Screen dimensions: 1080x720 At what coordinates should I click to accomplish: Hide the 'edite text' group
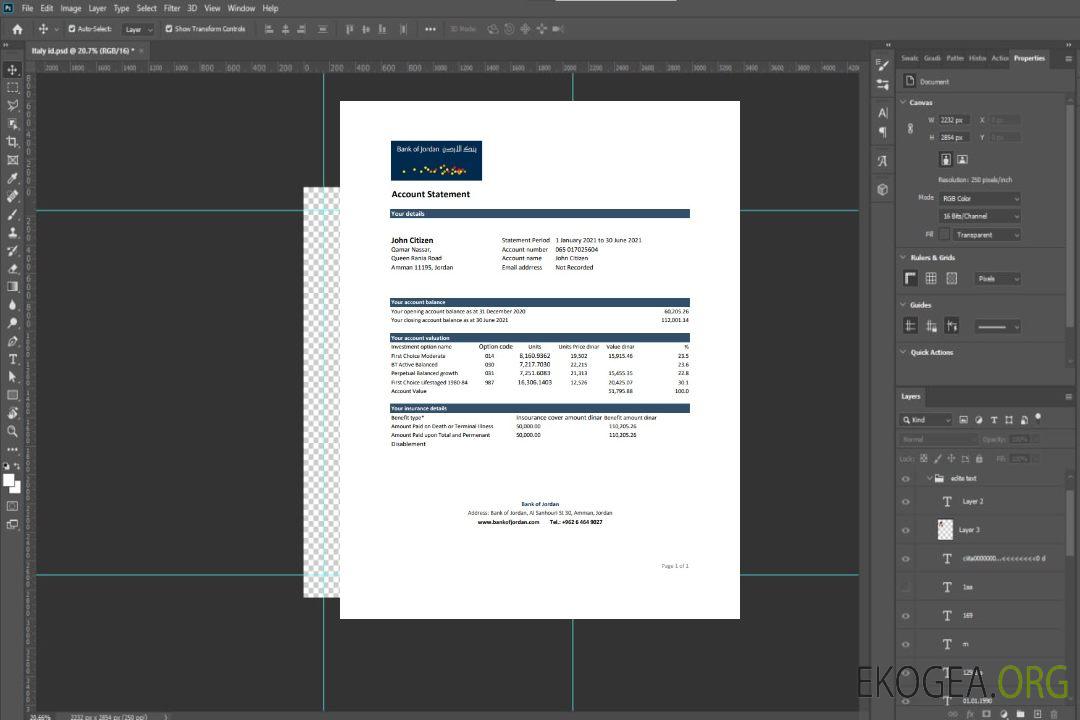click(x=906, y=478)
